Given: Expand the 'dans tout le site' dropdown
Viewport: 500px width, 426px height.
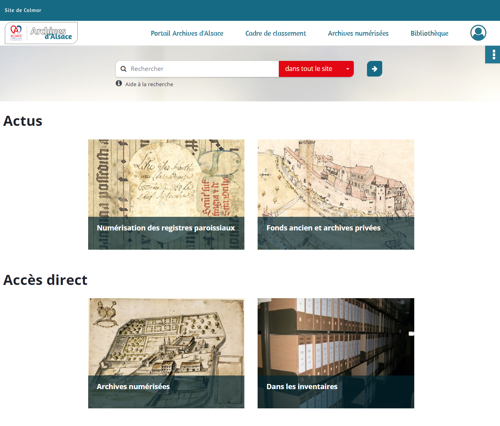Looking at the screenshot, I should 316,69.
